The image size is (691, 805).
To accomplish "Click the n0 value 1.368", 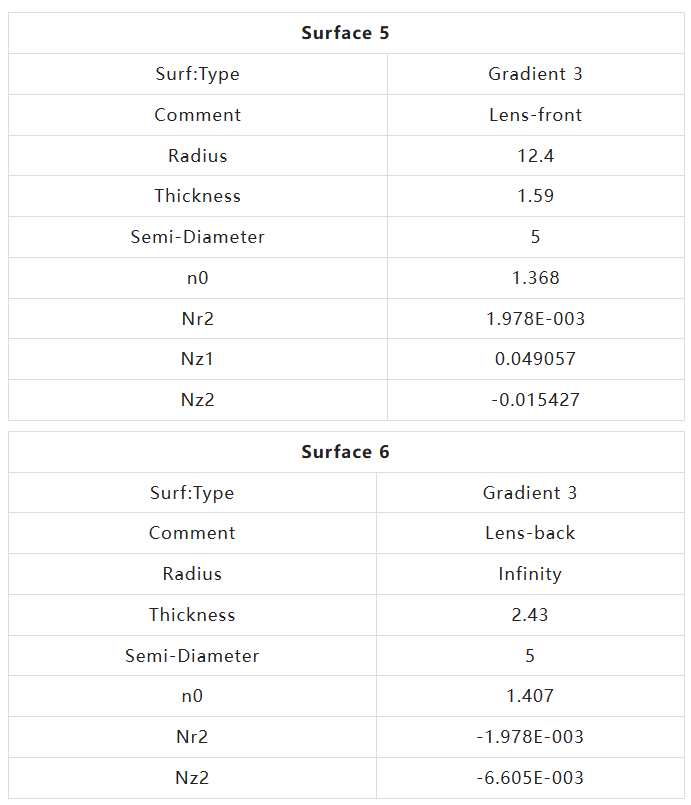I will 535,278.
